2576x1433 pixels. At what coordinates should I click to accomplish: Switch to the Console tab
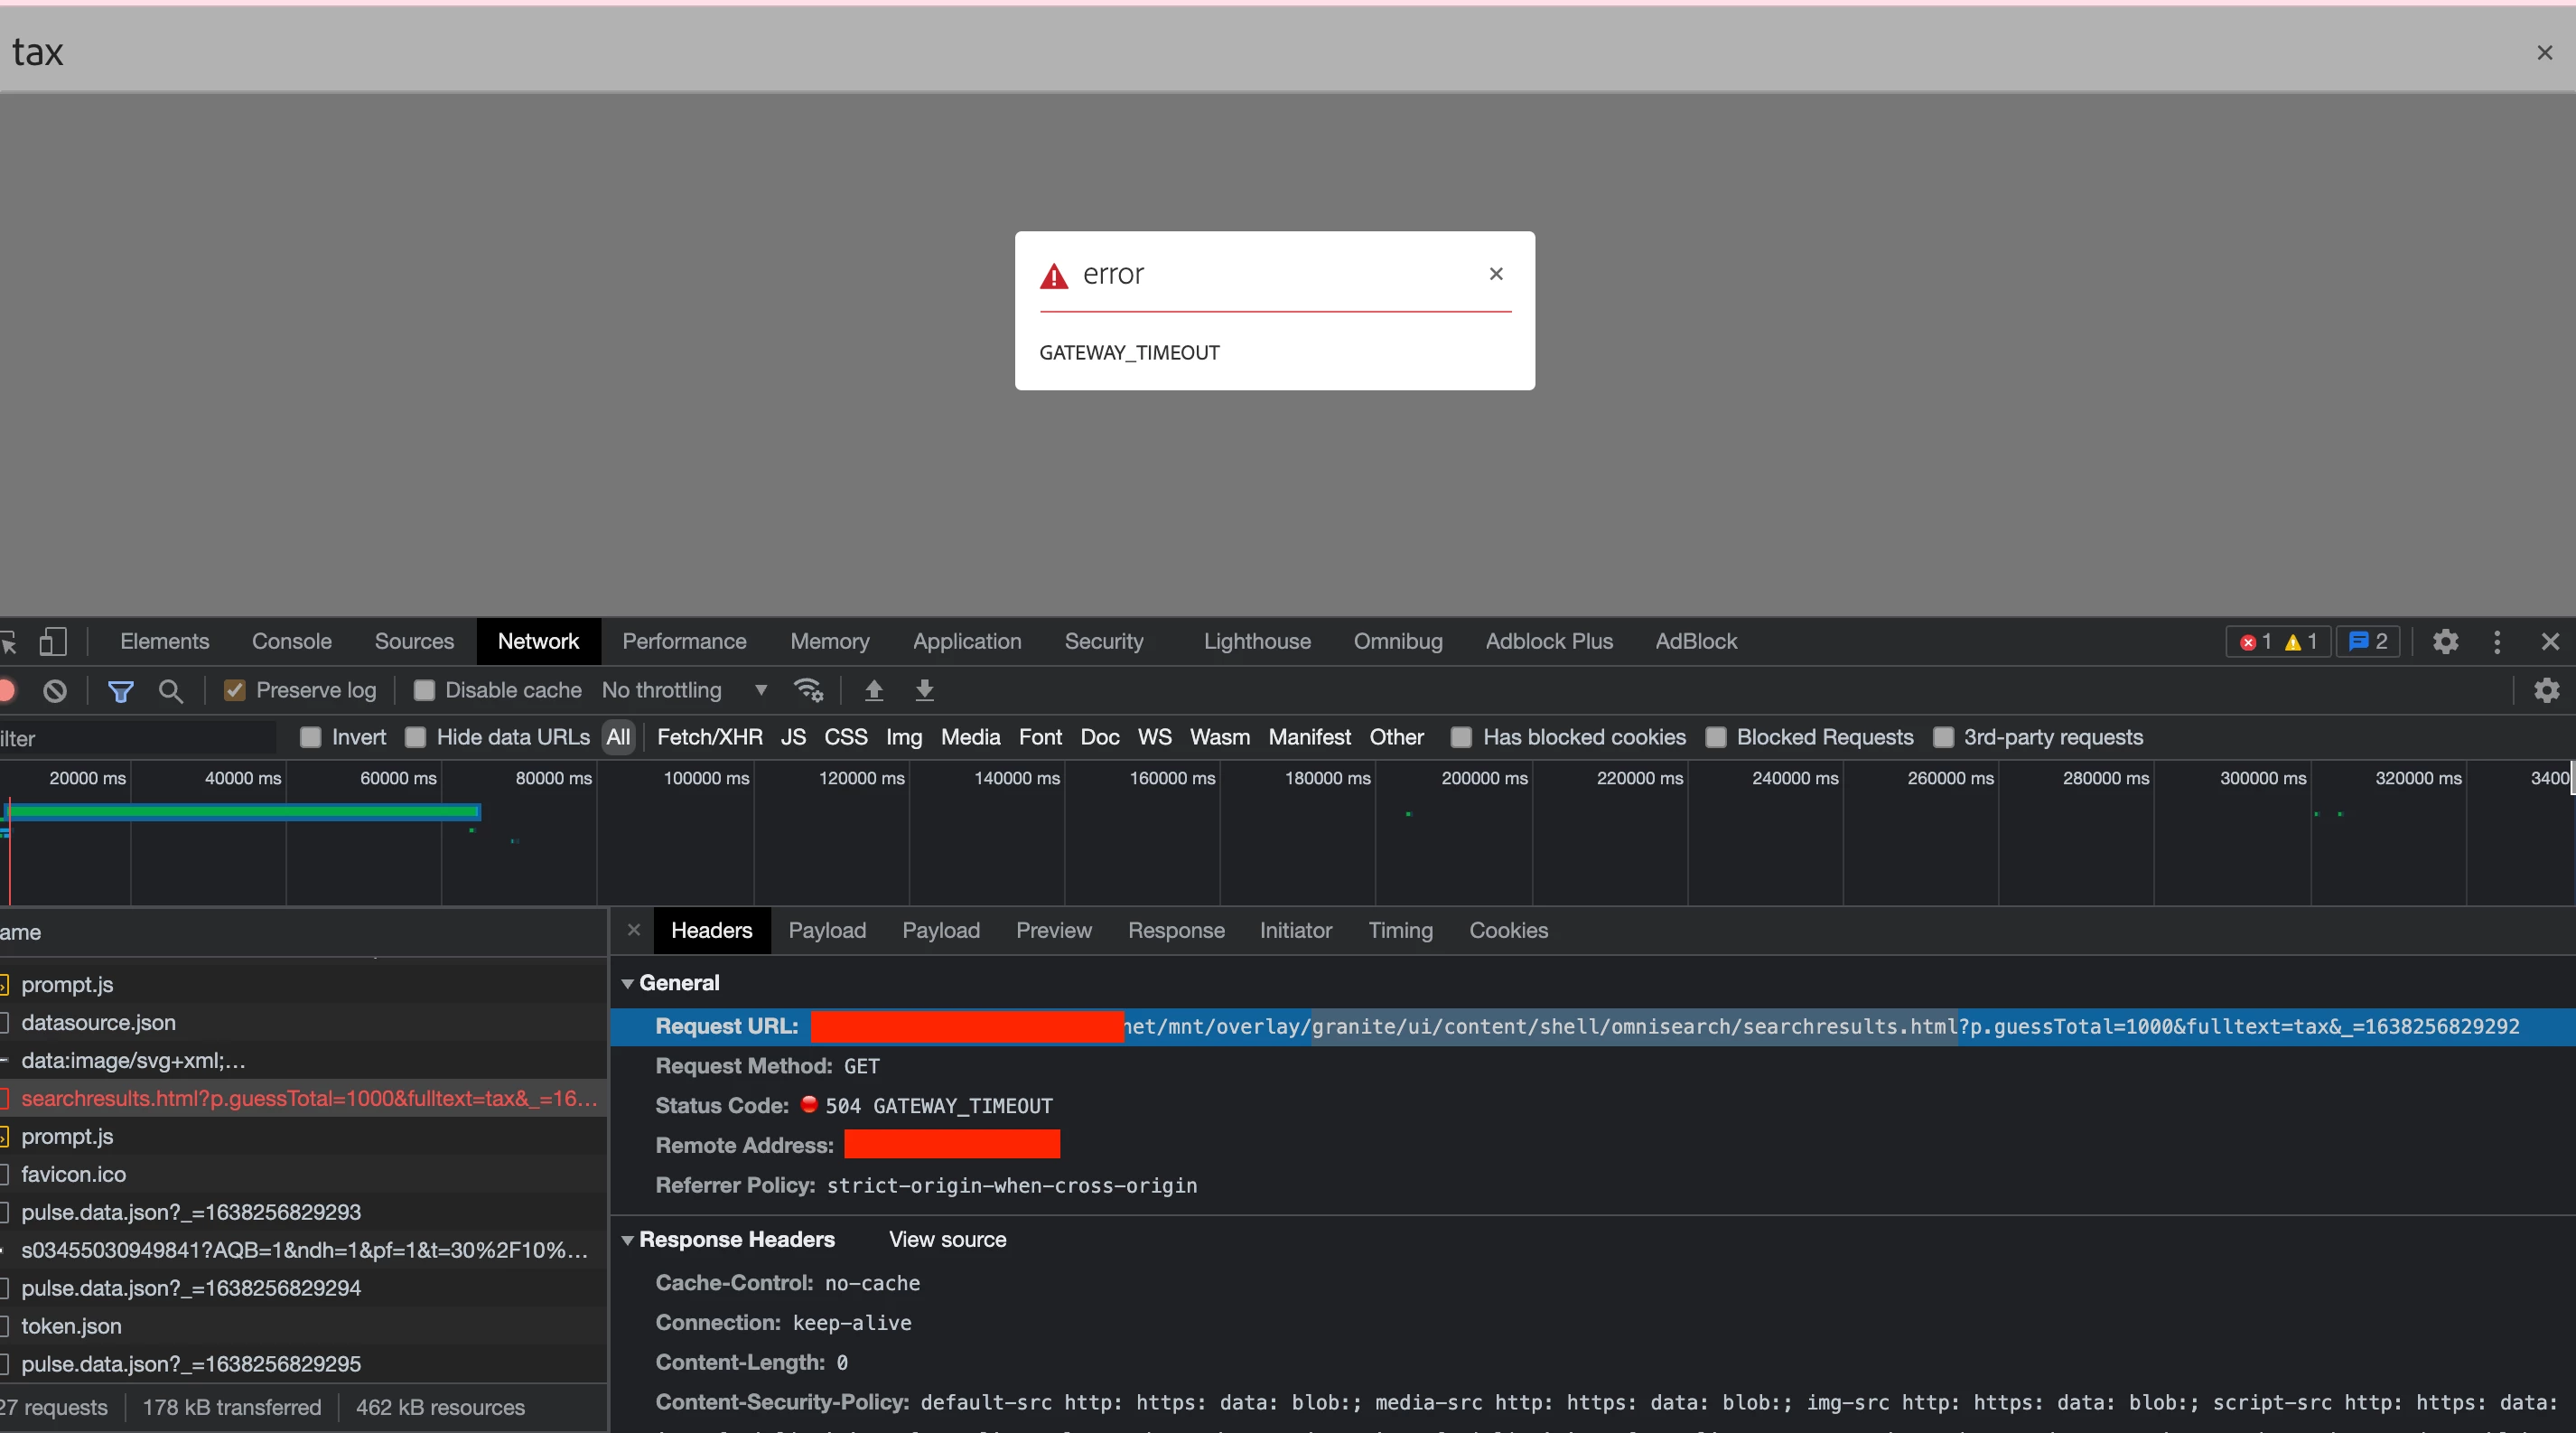[291, 641]
